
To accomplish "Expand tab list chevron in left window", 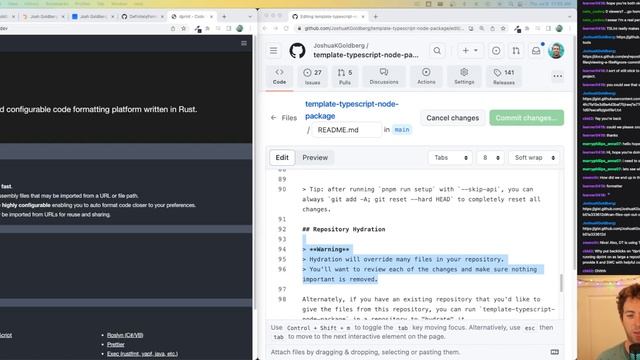I will (x=250, y=17).
